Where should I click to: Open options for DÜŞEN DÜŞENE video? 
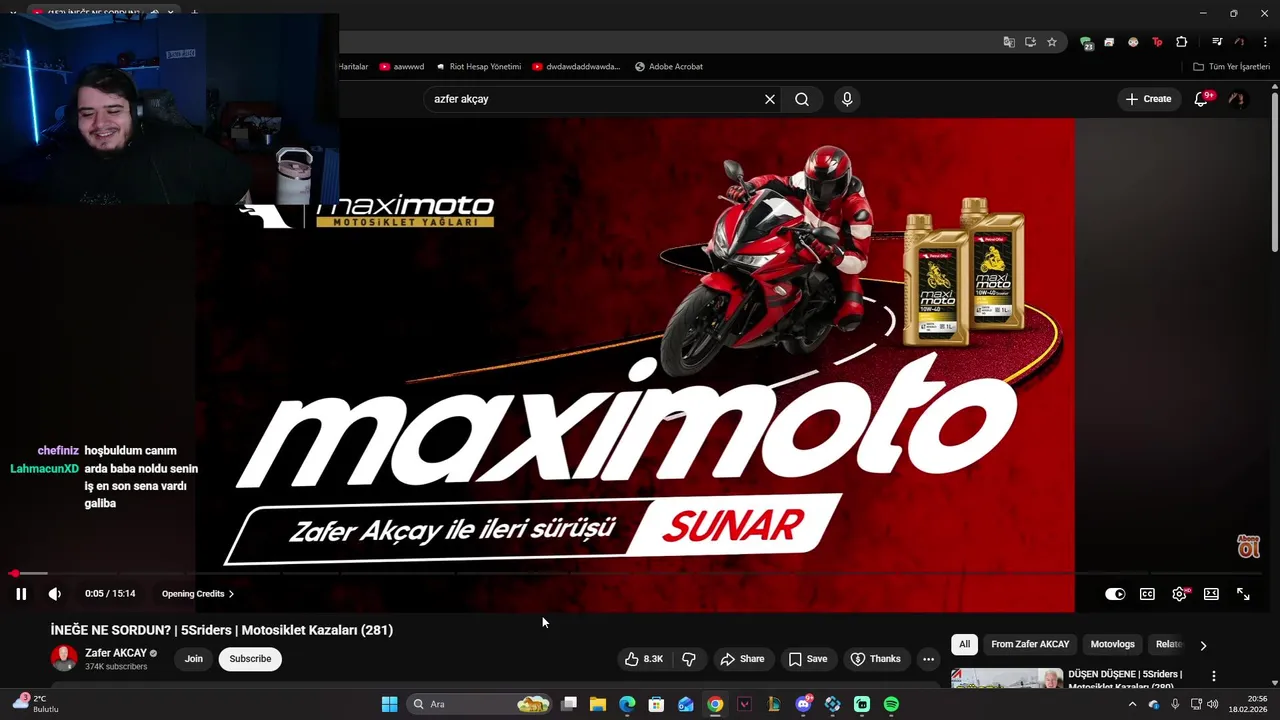pyautogui.click(x=1213, y=677)
